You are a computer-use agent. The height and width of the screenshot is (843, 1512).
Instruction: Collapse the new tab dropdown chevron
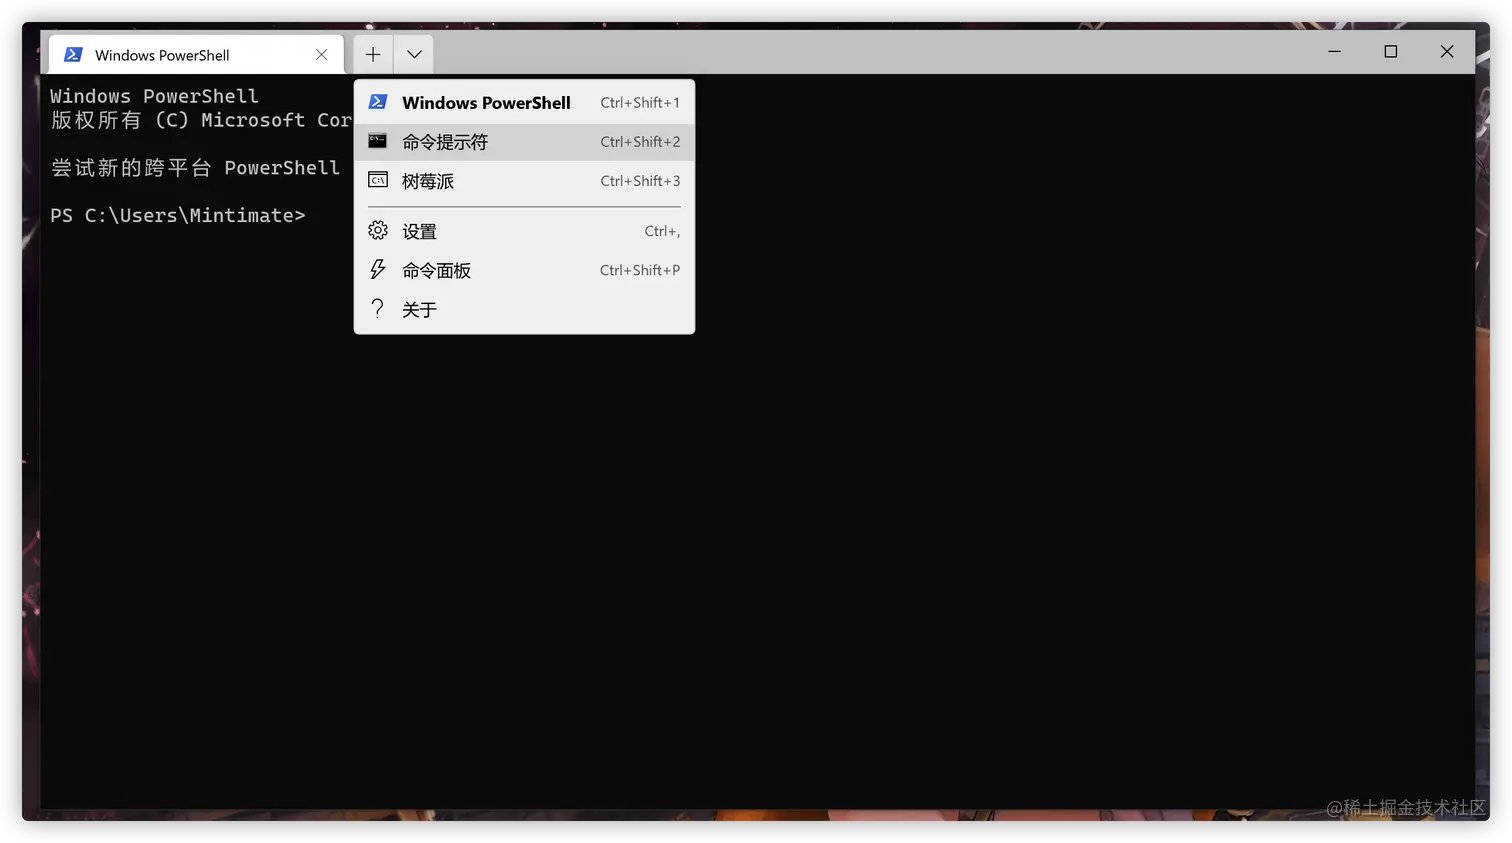click(414, 55)
